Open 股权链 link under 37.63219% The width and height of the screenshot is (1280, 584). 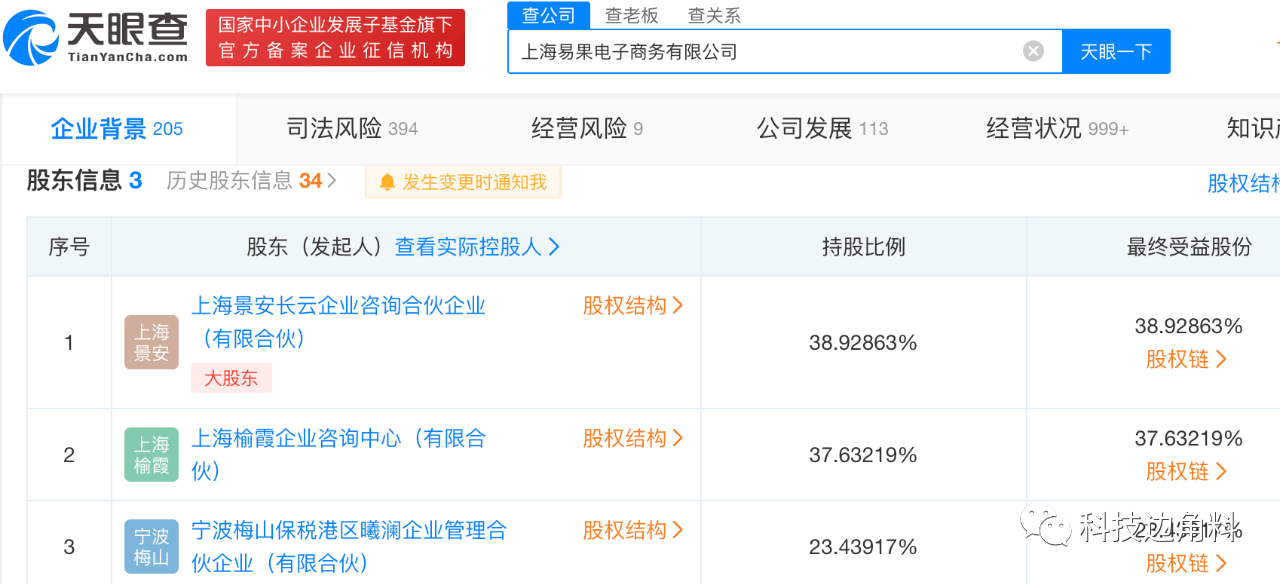point(1187,471)
